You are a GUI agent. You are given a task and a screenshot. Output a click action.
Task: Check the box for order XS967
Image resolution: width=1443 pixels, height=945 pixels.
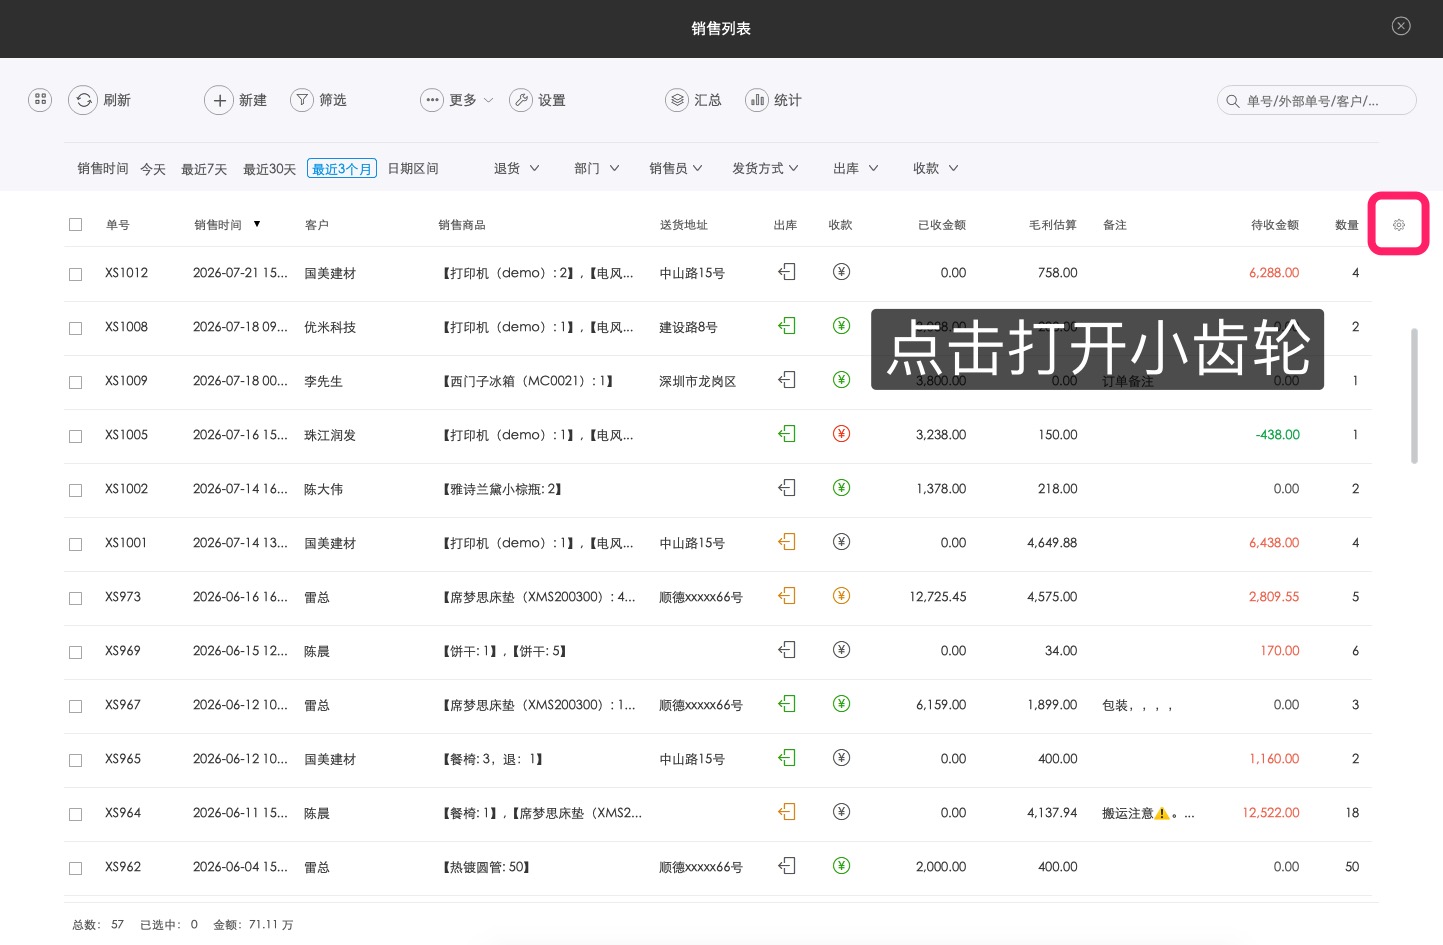pyautogui.click(x=75, y=706)
